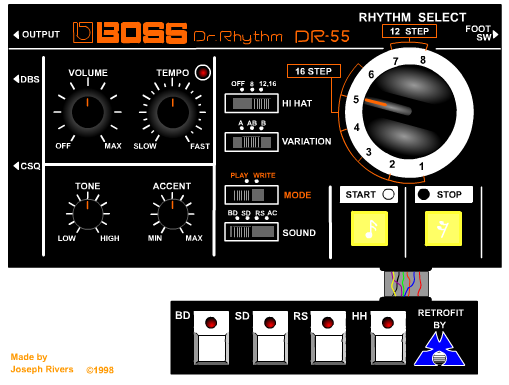Click the red LED above RS button
Viewport: 509px width, 385px height.
(x=328, y=323)
